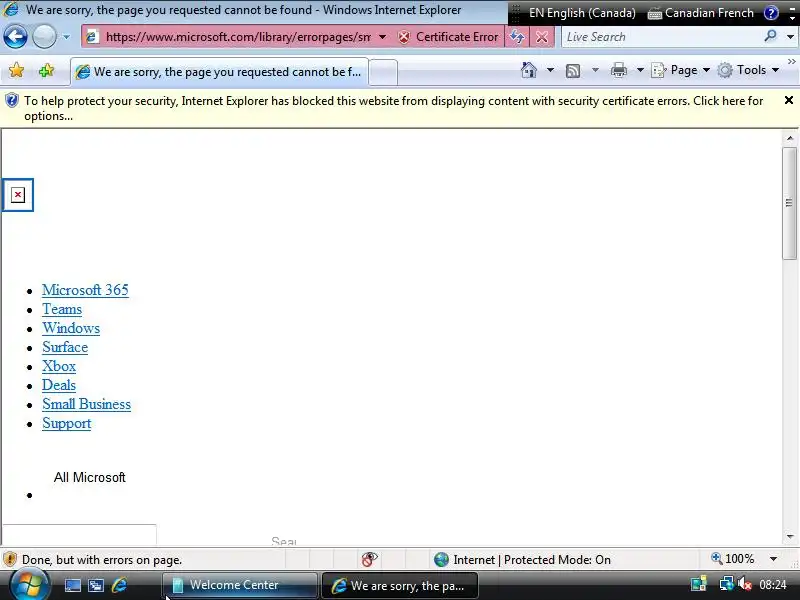Click Show Desktop quick launch icon

pyautogui.click(x=72, y=585)
